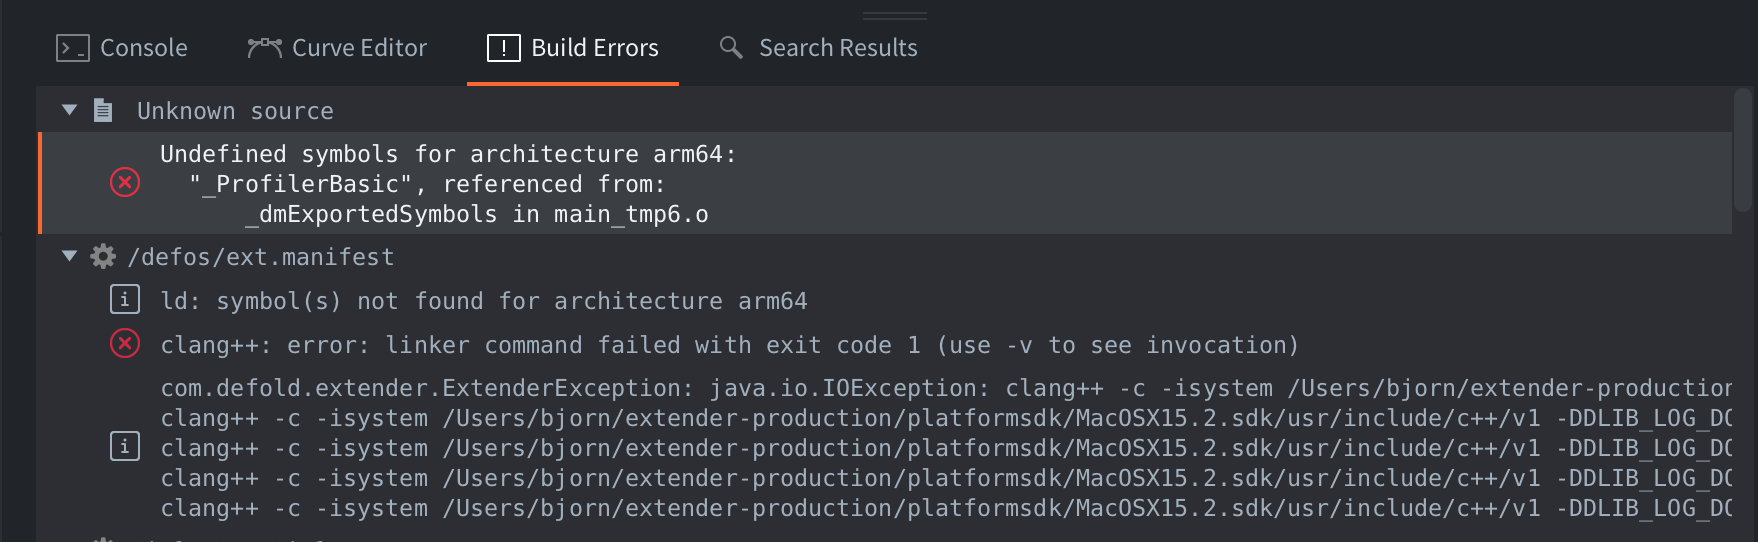Click the Search Results magnifier icon
Viewport: 1758px width, 542px height.
click(731, 47)
